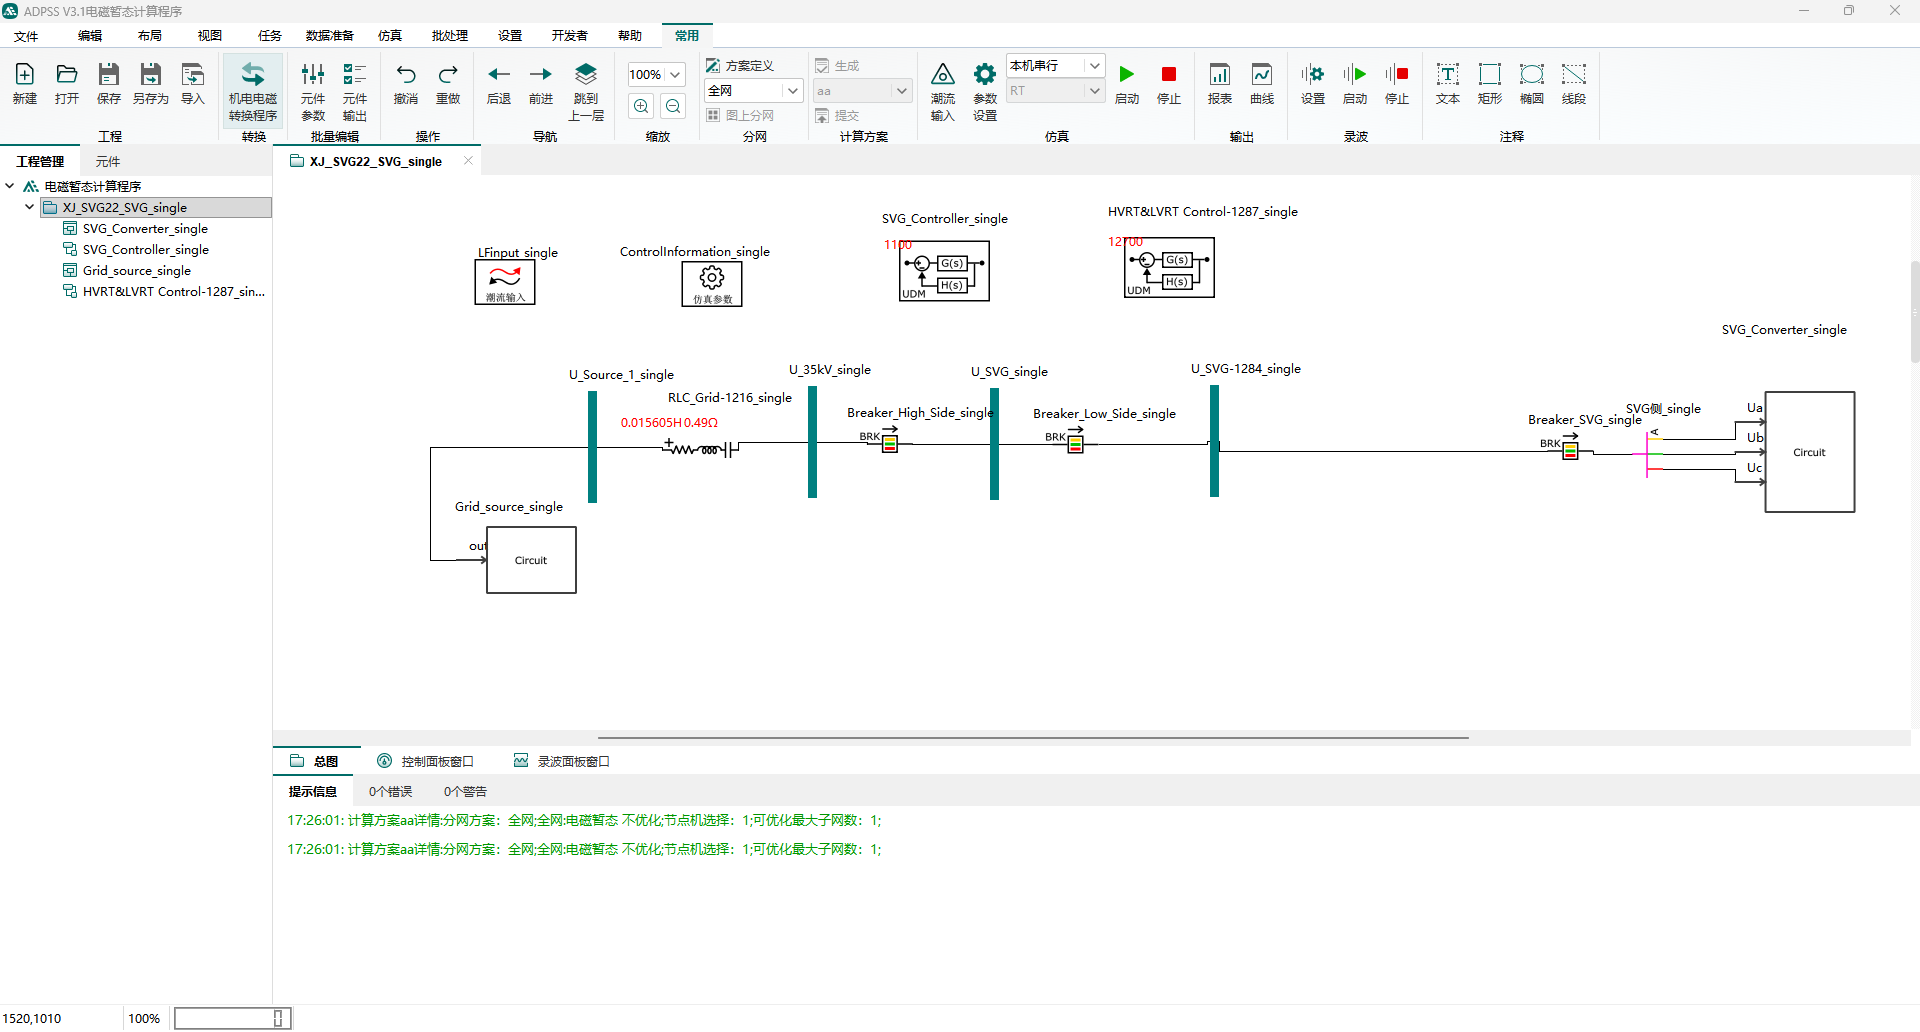Open the 仿真 menu
1920x1032 pixels.
point(390,35)
